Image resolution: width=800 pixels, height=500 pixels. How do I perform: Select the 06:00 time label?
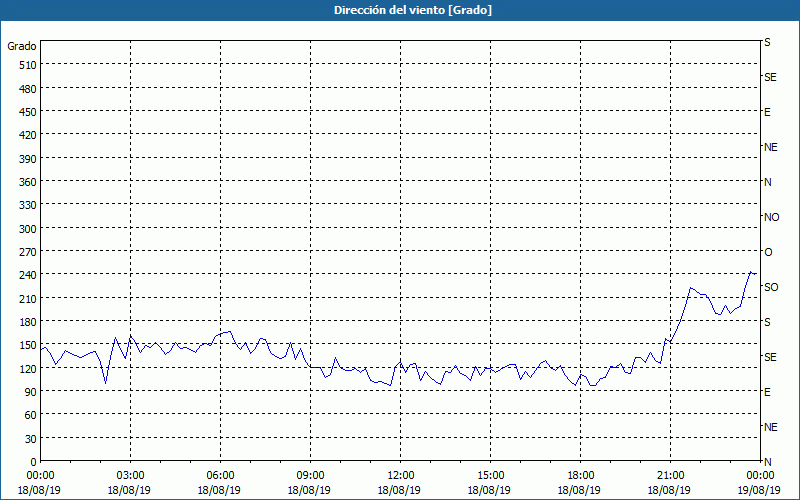(220, 475)
